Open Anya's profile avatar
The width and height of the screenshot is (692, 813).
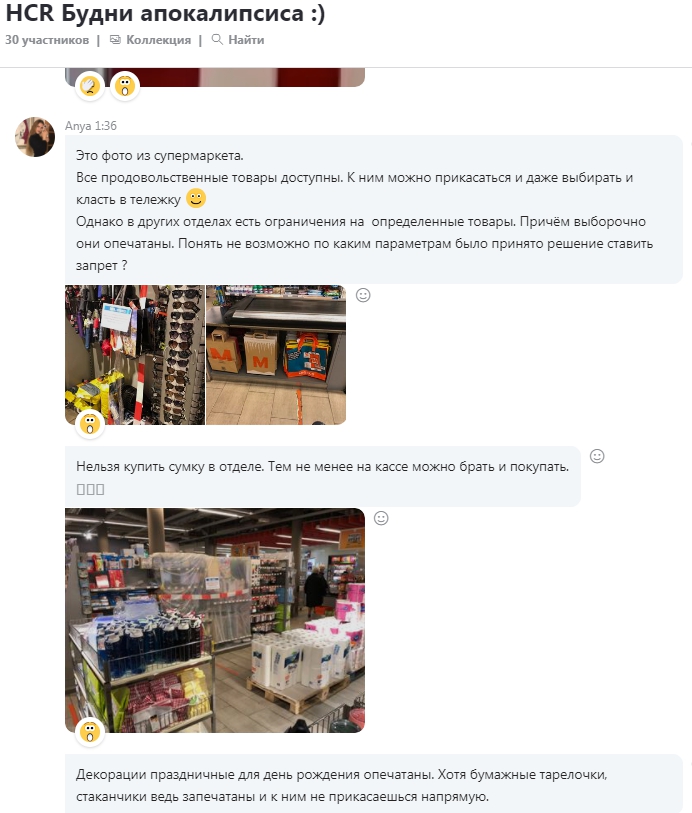[35, 137]
